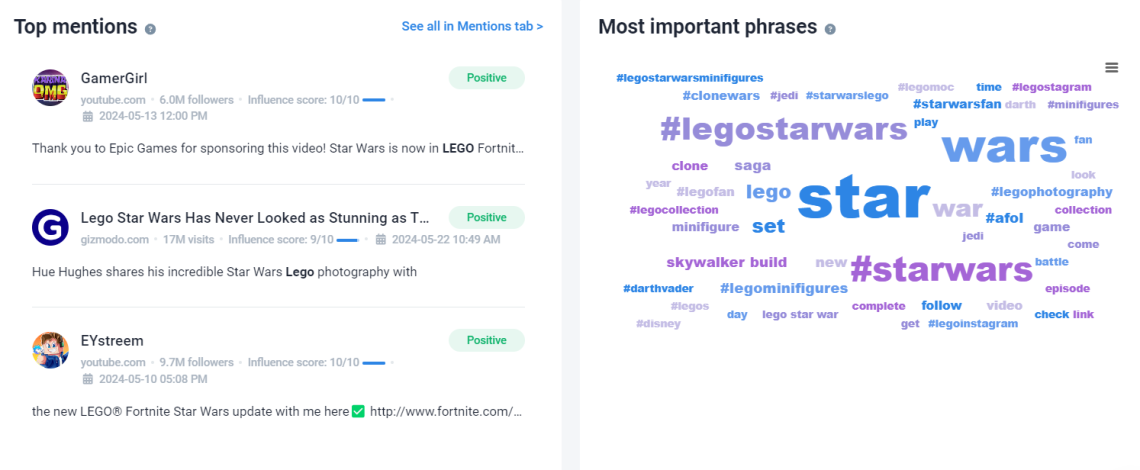The image size is (1140, 470).
Task: Click the Gizmodo G logo avatar
Action: pos(50,228)
